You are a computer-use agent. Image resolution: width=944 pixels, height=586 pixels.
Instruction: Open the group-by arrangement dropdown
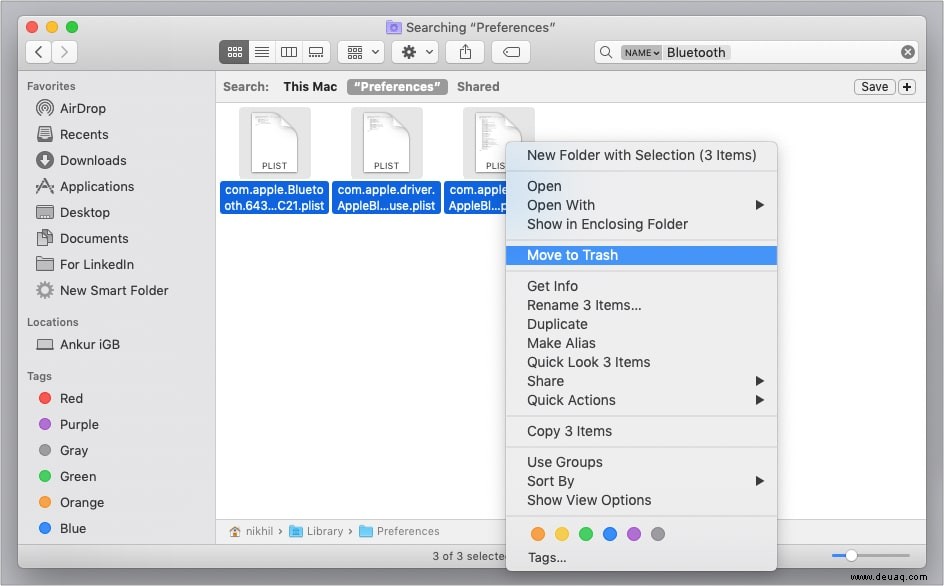(x=361, y=52)
